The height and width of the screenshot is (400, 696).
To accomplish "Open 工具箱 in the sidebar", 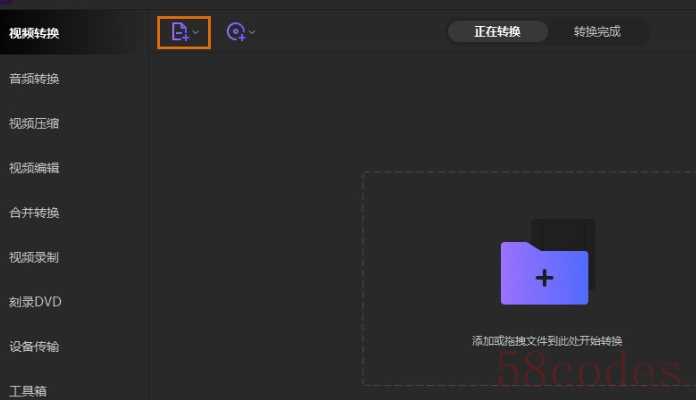I will [x=28, y=391].
